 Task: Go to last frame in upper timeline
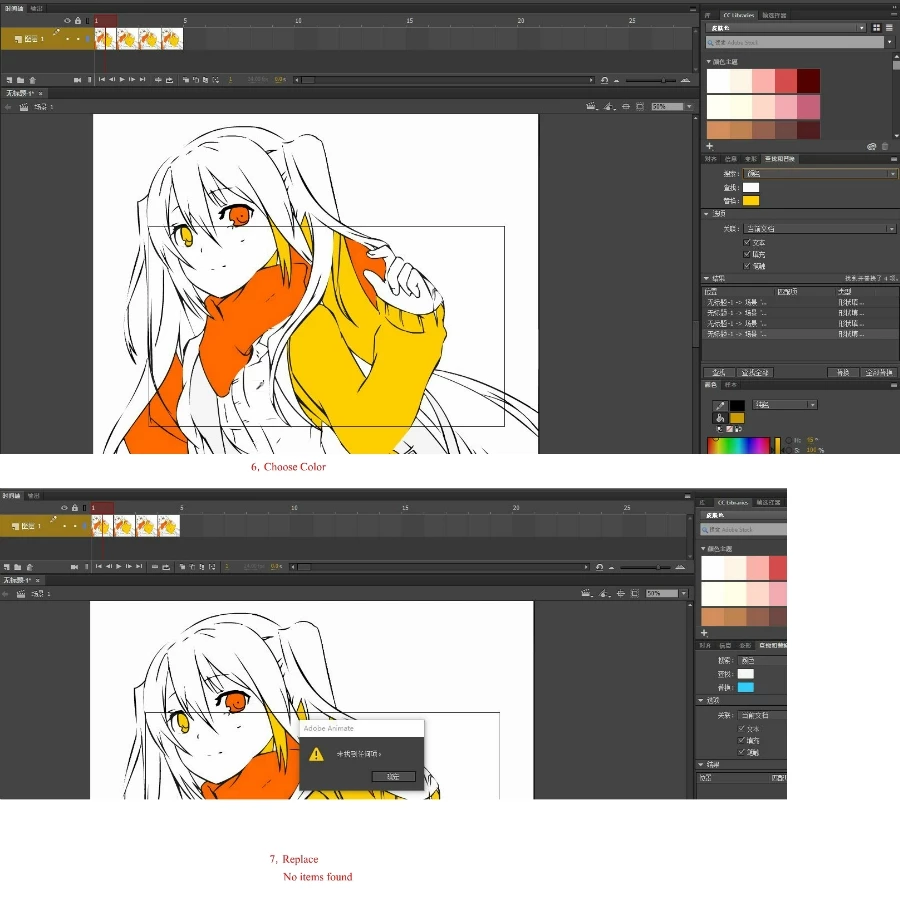point(142,80)
